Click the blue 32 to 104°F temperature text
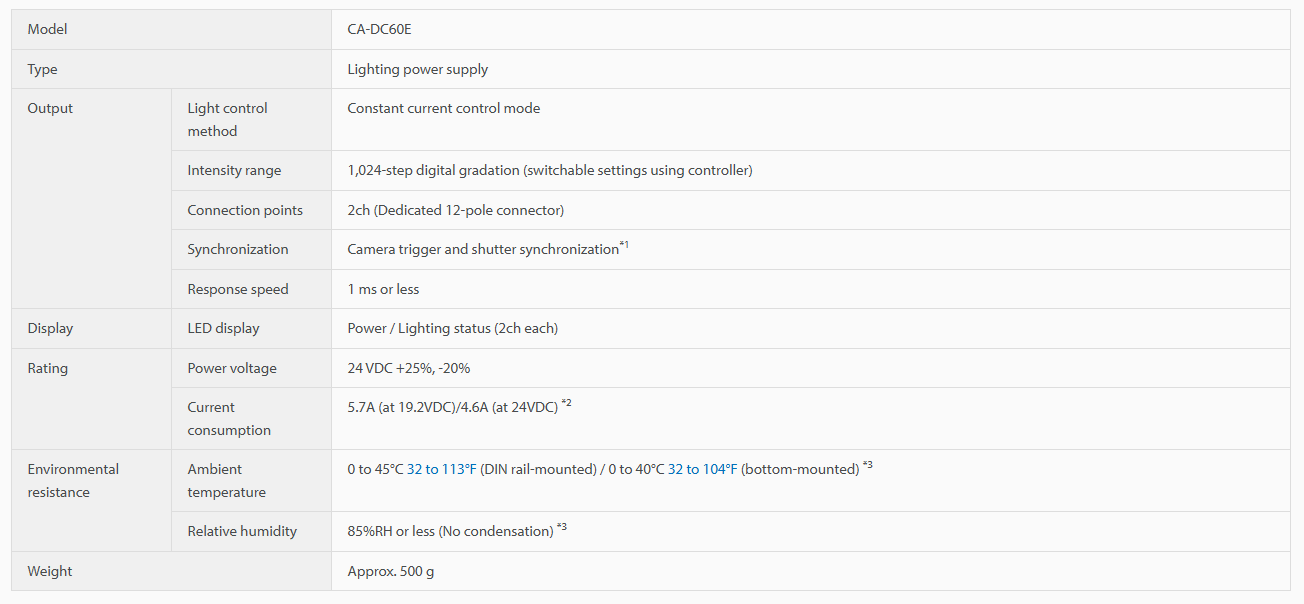The image size is (1304, 604). click(x=702, y=469)
